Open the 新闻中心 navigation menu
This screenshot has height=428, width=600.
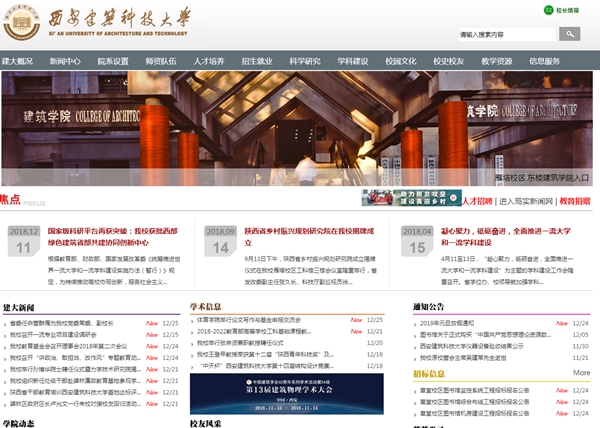point(65,61)
